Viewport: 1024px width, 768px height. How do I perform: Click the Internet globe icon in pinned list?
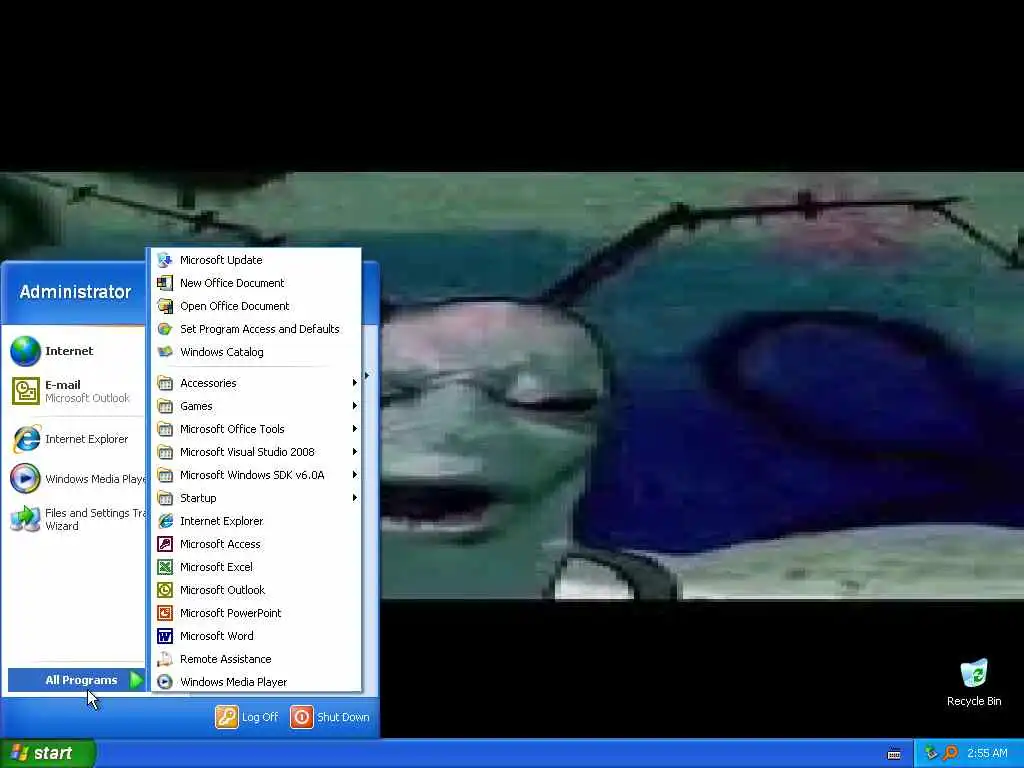(25, 351)
